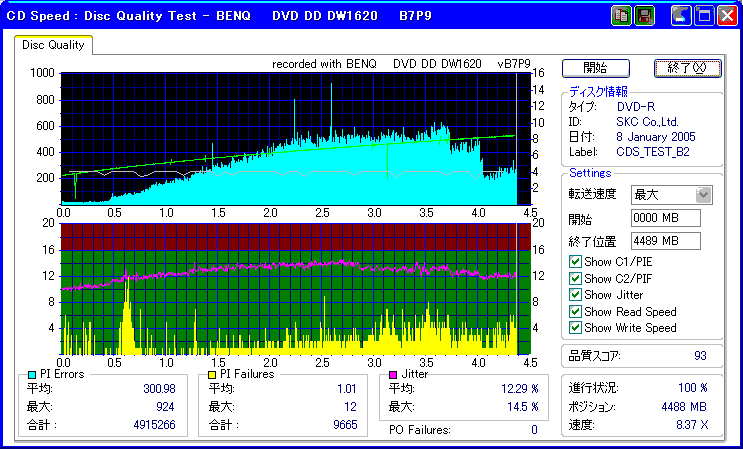Viewport: 743px width, 449px height.
Task: Click the PI Errors total 4915266
Action: (x=154, y=425)
